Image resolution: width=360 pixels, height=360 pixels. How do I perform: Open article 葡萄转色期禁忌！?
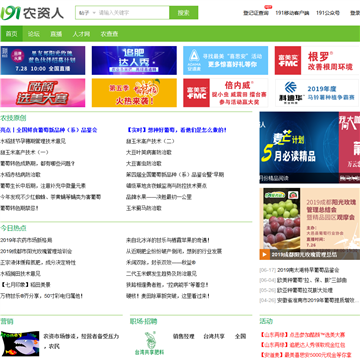(x=19, y=208)
